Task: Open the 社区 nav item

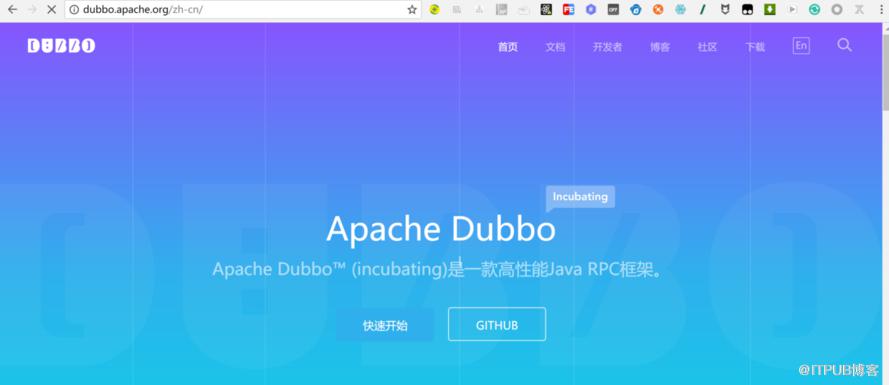Action: tap(707, 47)
